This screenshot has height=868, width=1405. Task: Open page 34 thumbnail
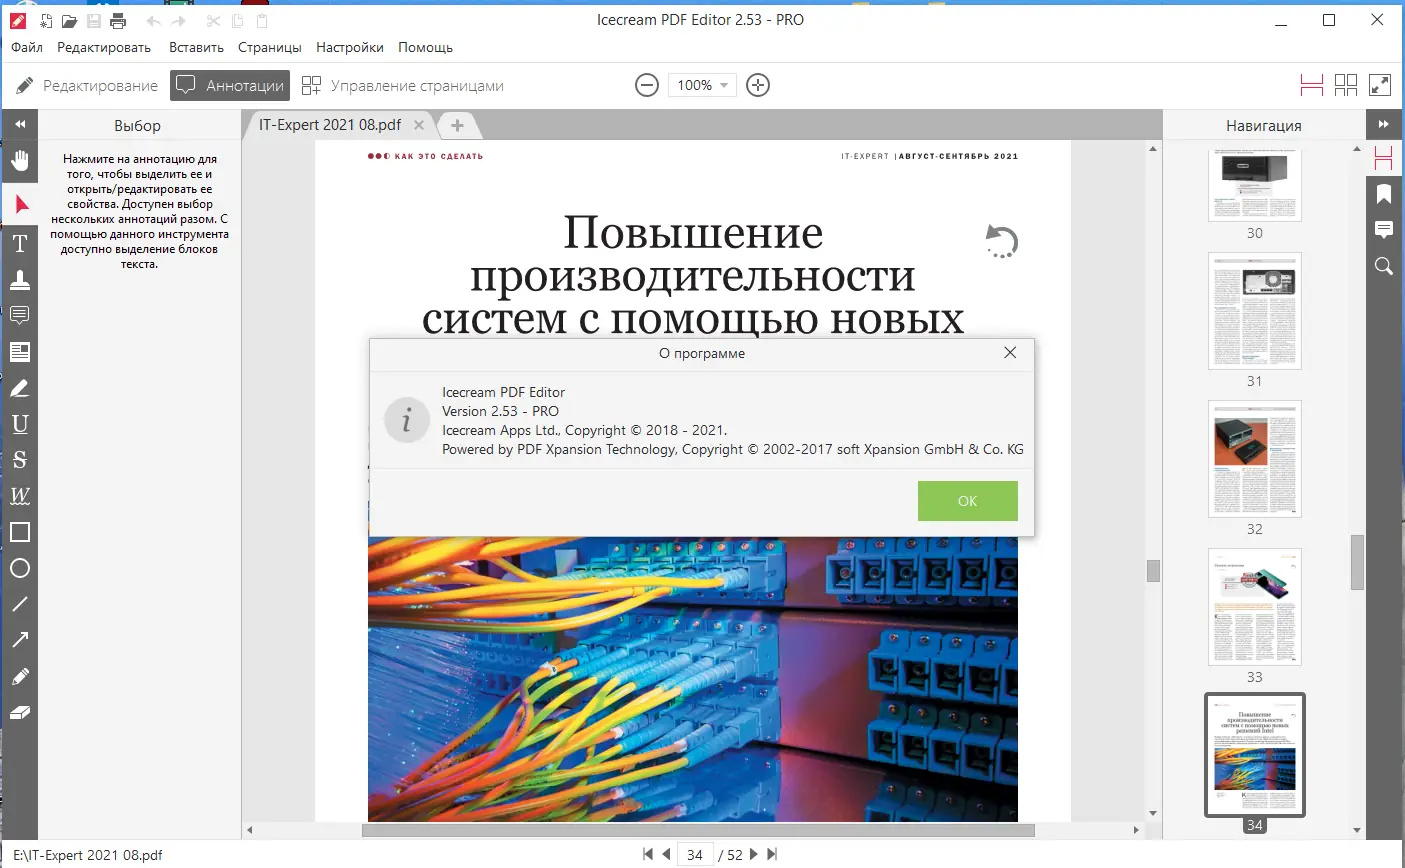point(1255,755)
